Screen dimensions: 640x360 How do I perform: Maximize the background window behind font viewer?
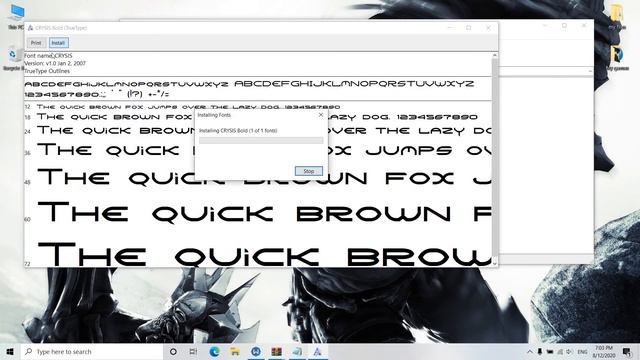pyautogui.click(x=564, y=25)
